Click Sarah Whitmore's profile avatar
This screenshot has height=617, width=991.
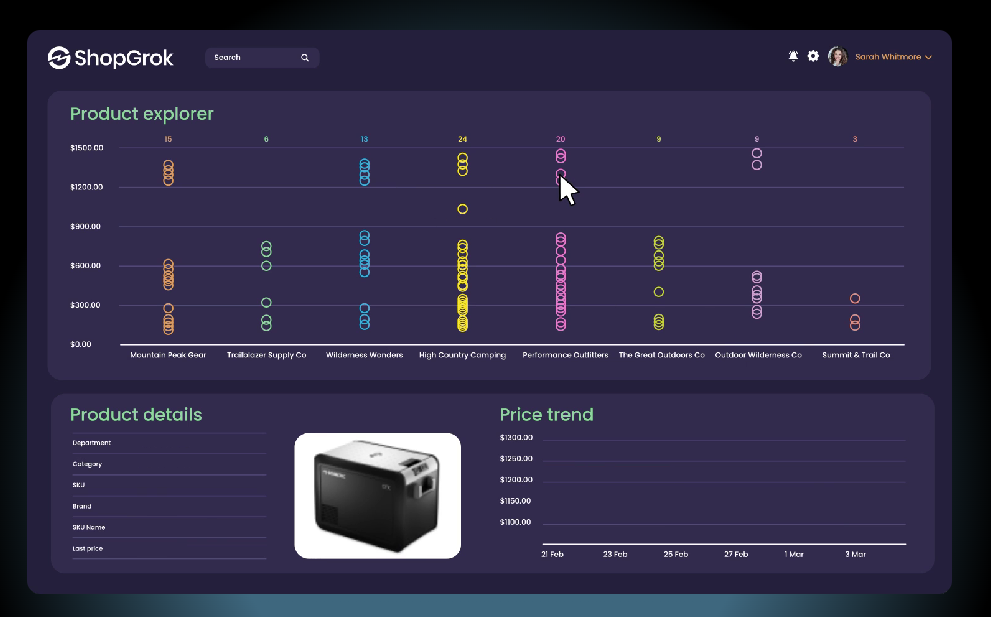(x=837, y=56)
